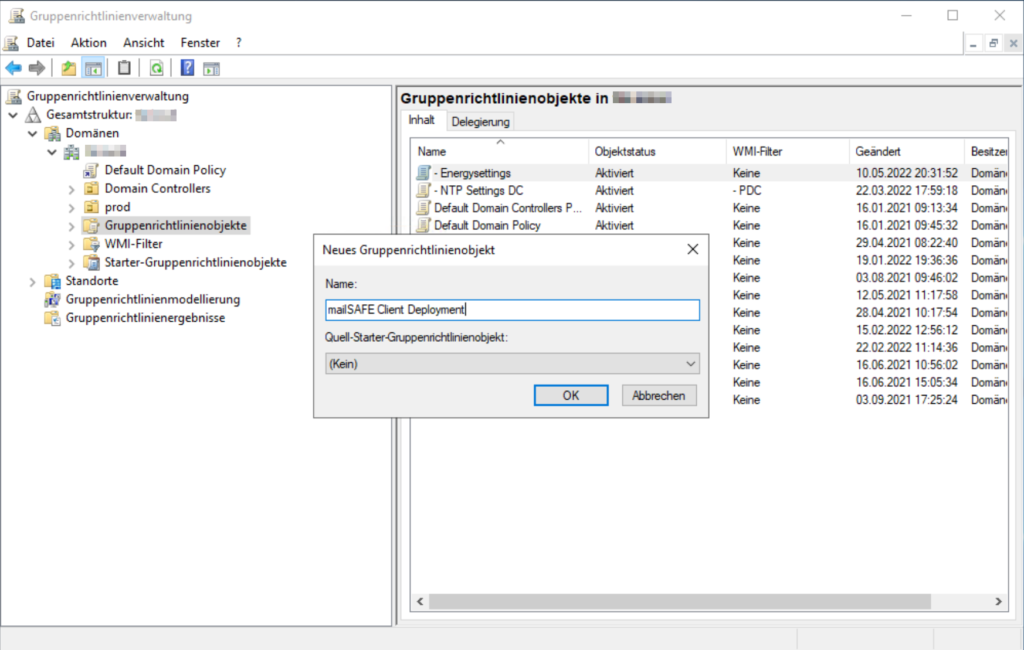The width and height of the screenshot is (1024, 650).
Task: Click the clipboard Paste toolbar icon
Action: point(124,68)
